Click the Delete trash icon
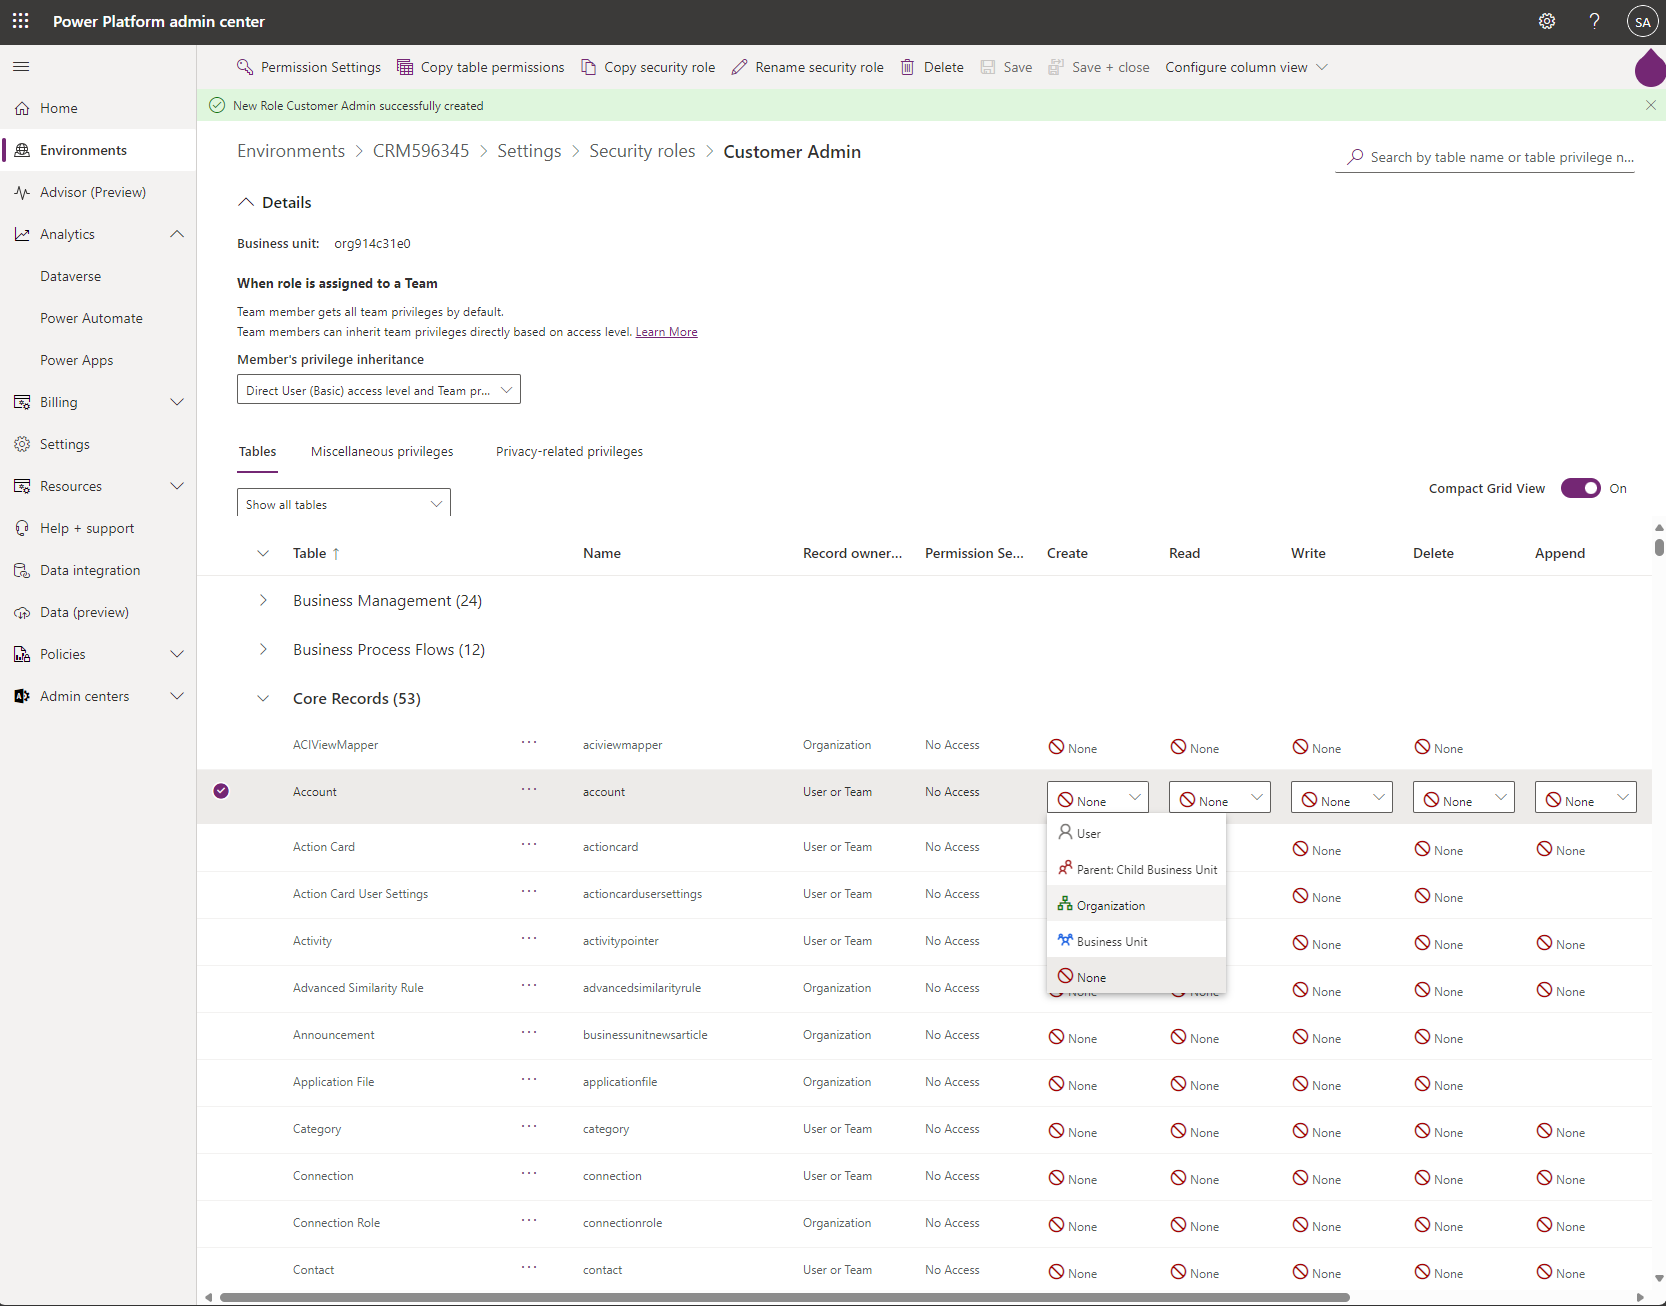Viewport: 1666px width, 1306px height. click(907, 67)
